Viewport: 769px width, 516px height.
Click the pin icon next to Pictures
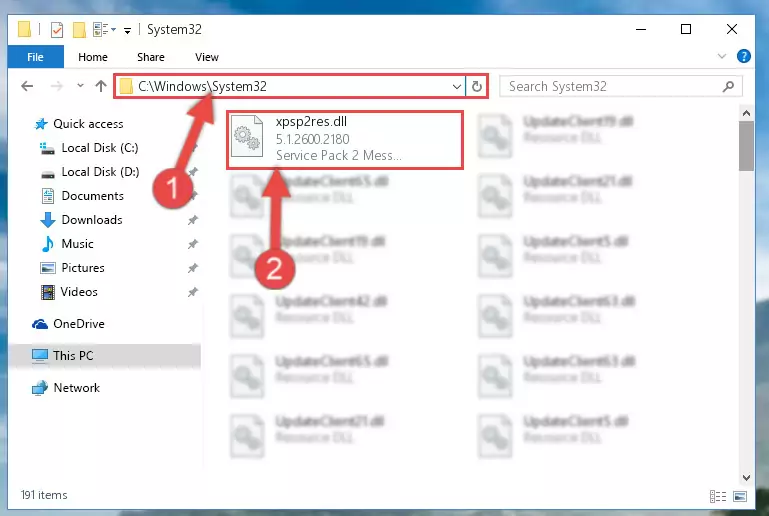click(x=193, y=268)
